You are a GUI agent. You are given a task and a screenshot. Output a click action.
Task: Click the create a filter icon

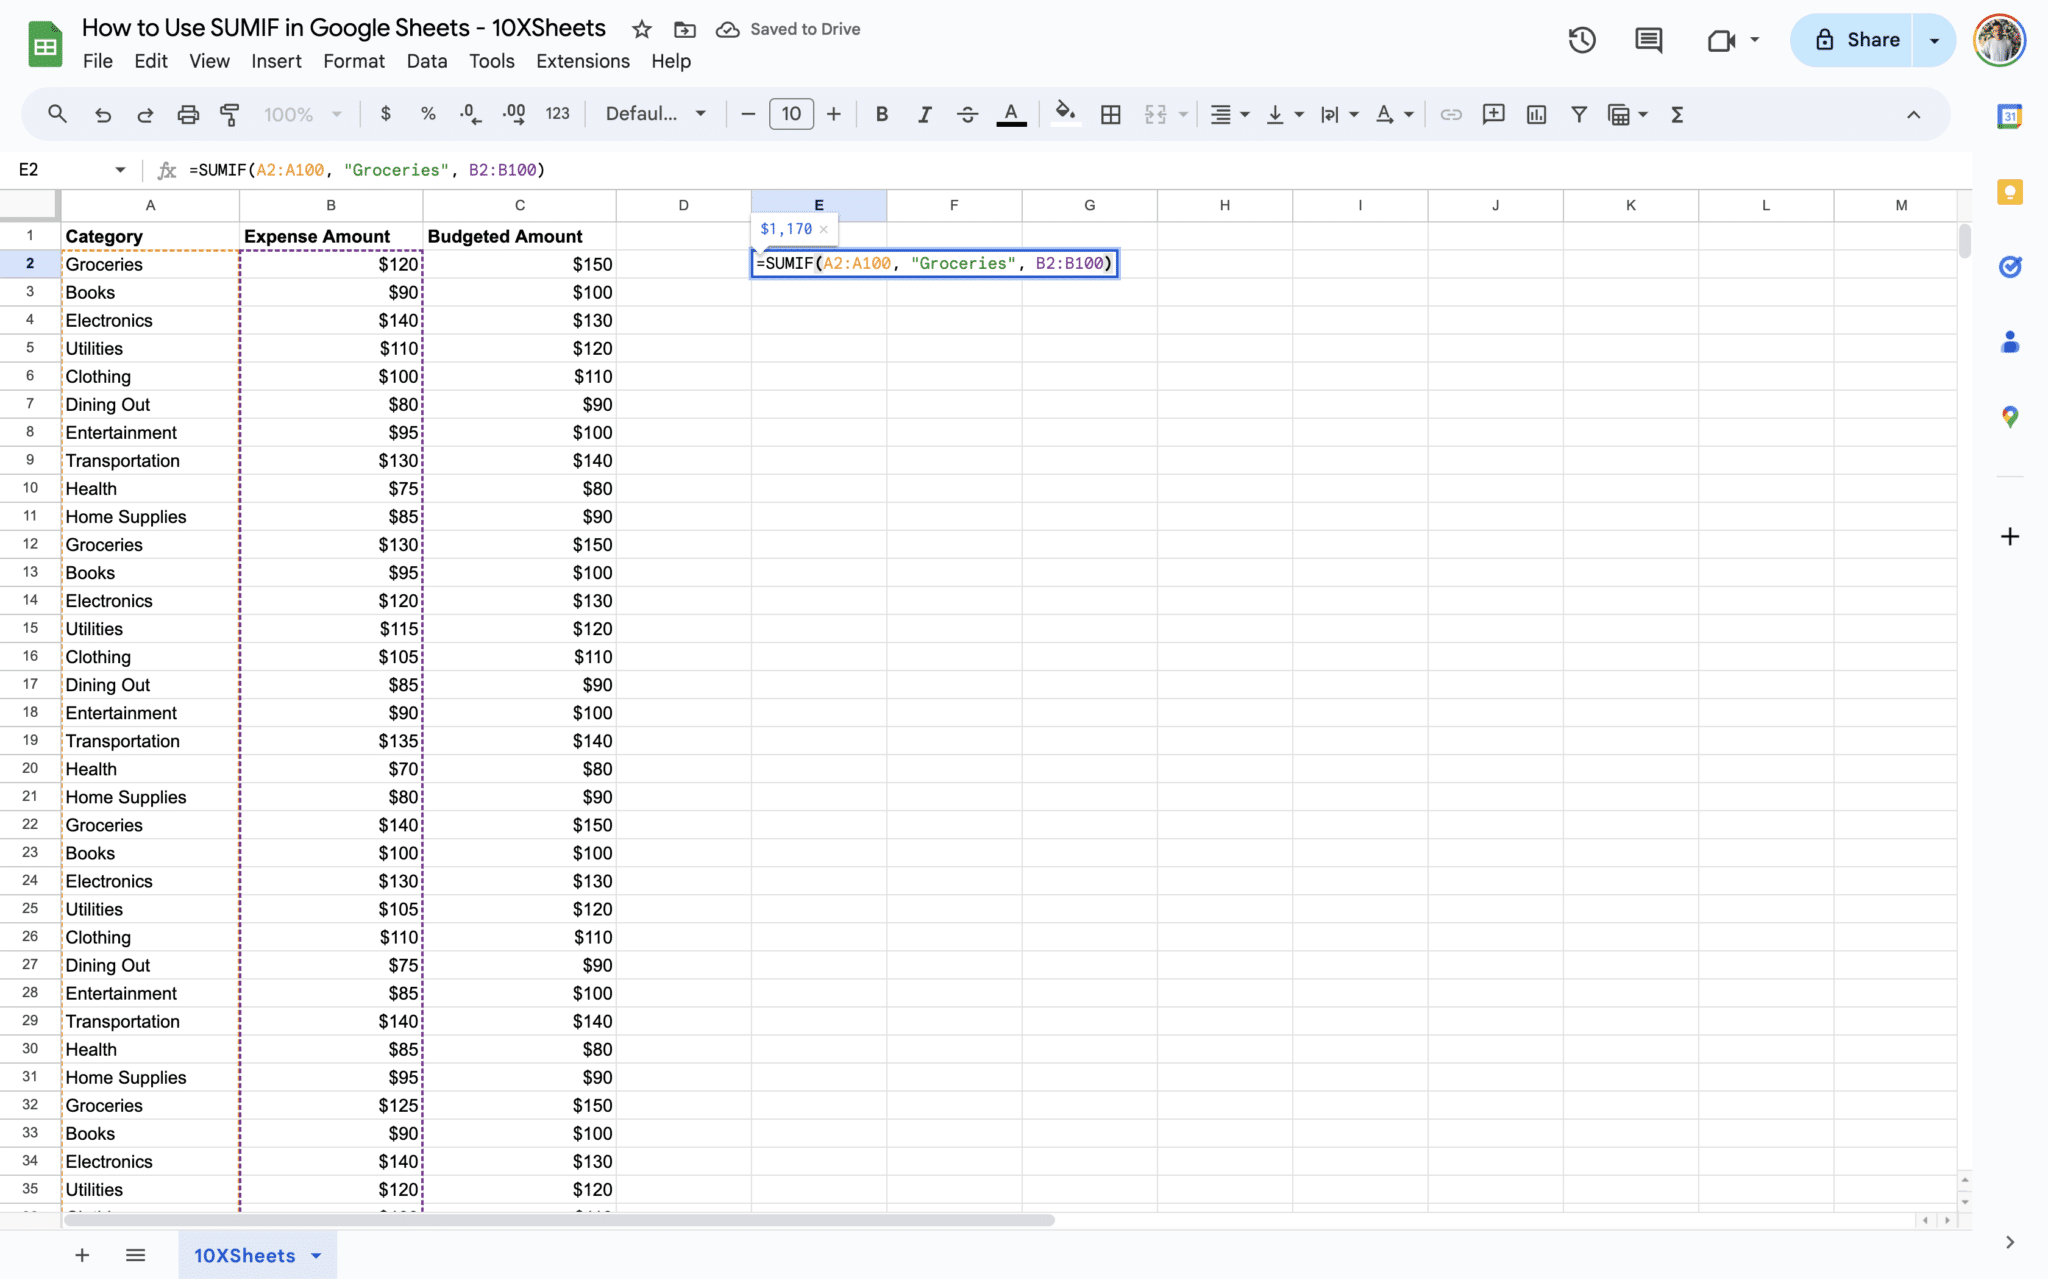[1578, 114]
